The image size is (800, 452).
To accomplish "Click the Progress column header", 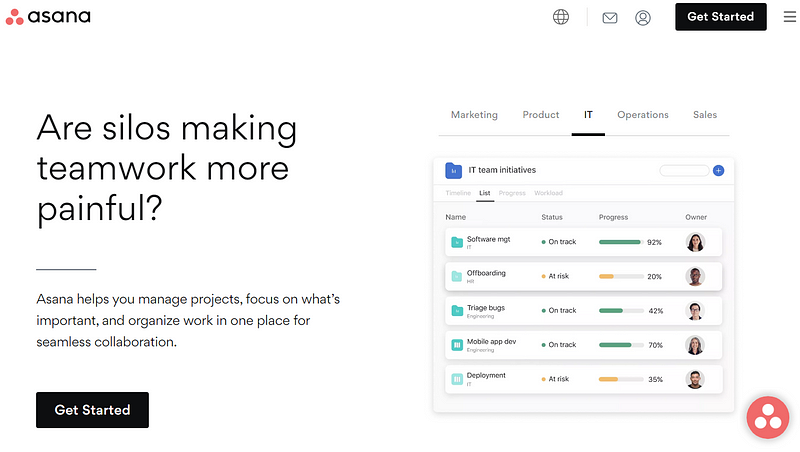I will tap(613, 217).
